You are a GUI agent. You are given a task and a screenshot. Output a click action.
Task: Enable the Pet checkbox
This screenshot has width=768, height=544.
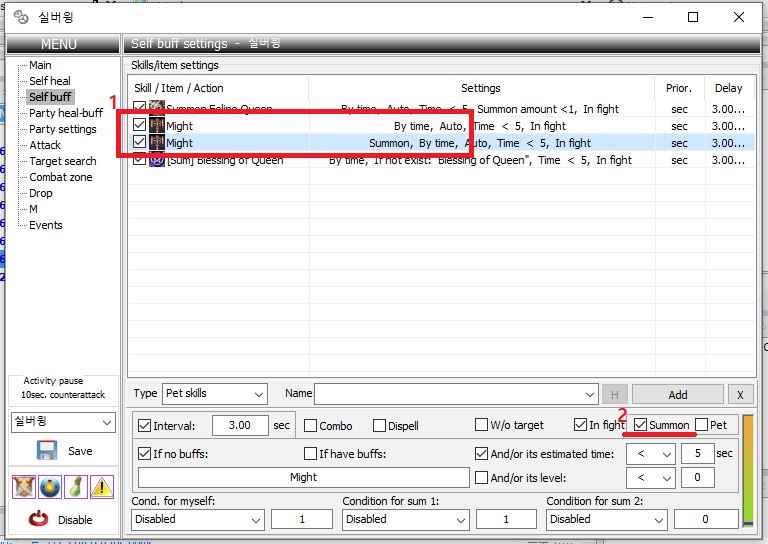(701, 425)
